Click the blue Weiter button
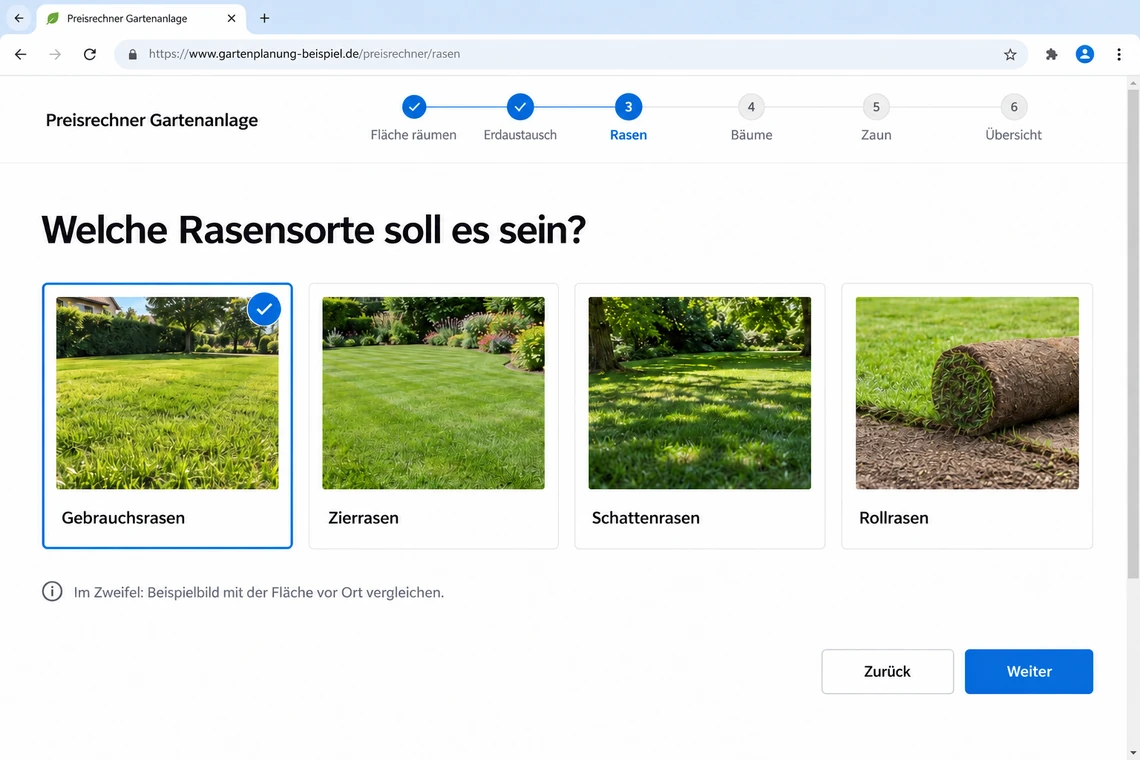 coord(1029,671)
